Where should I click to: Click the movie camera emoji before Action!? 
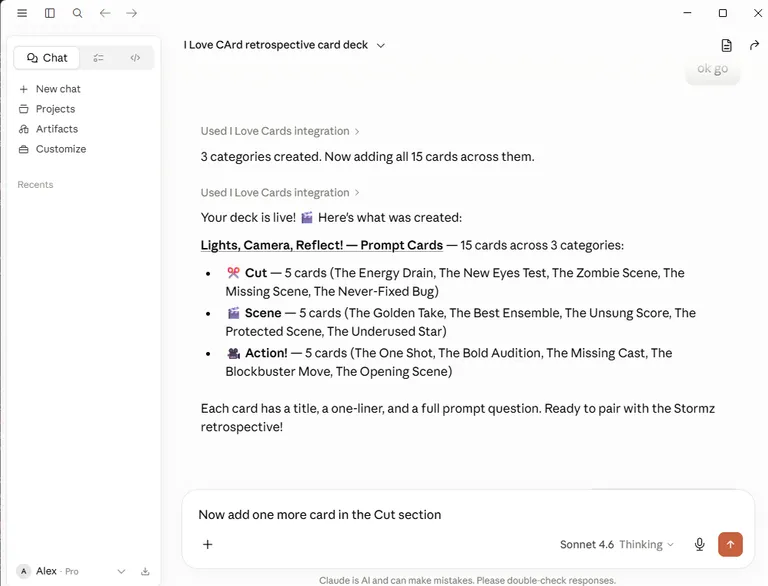233,353
